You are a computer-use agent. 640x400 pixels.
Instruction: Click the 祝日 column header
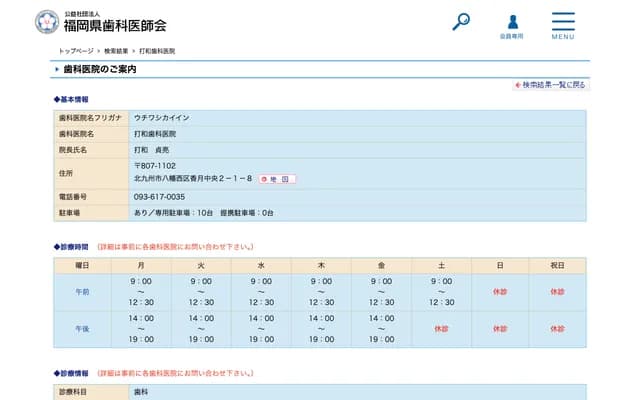(x=557, y=265)
